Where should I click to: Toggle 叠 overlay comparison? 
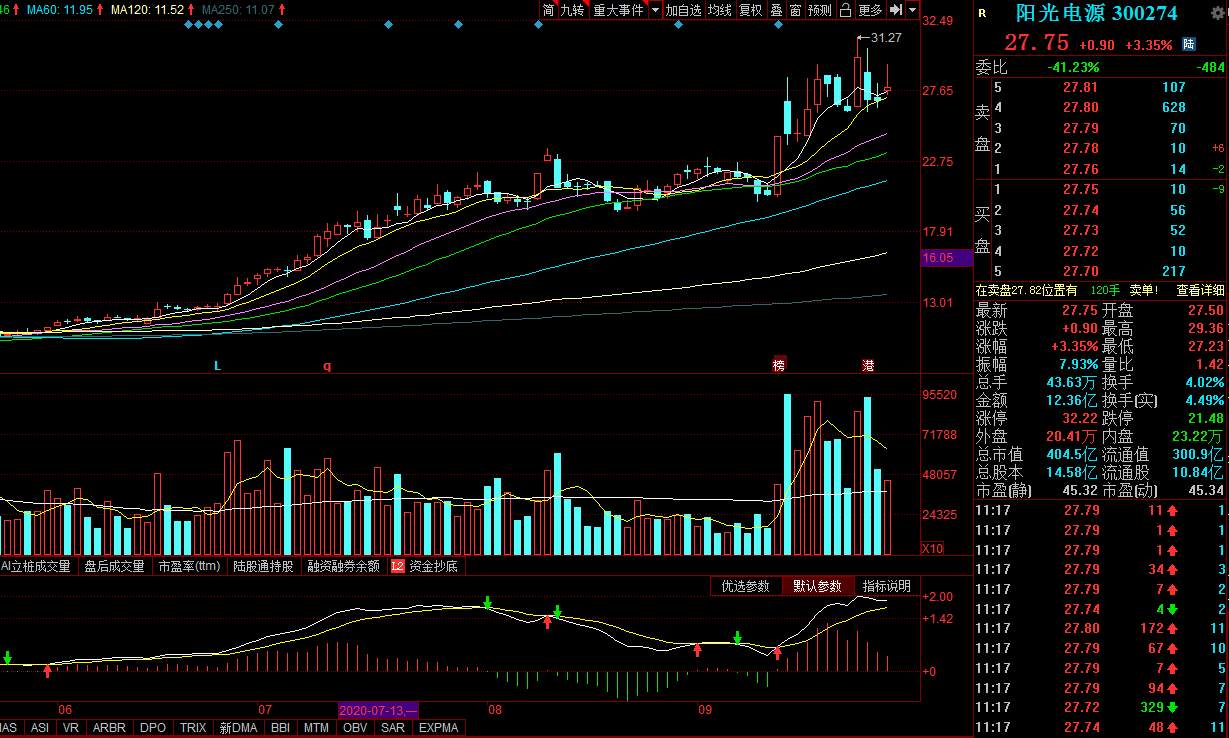pos(776,10)
